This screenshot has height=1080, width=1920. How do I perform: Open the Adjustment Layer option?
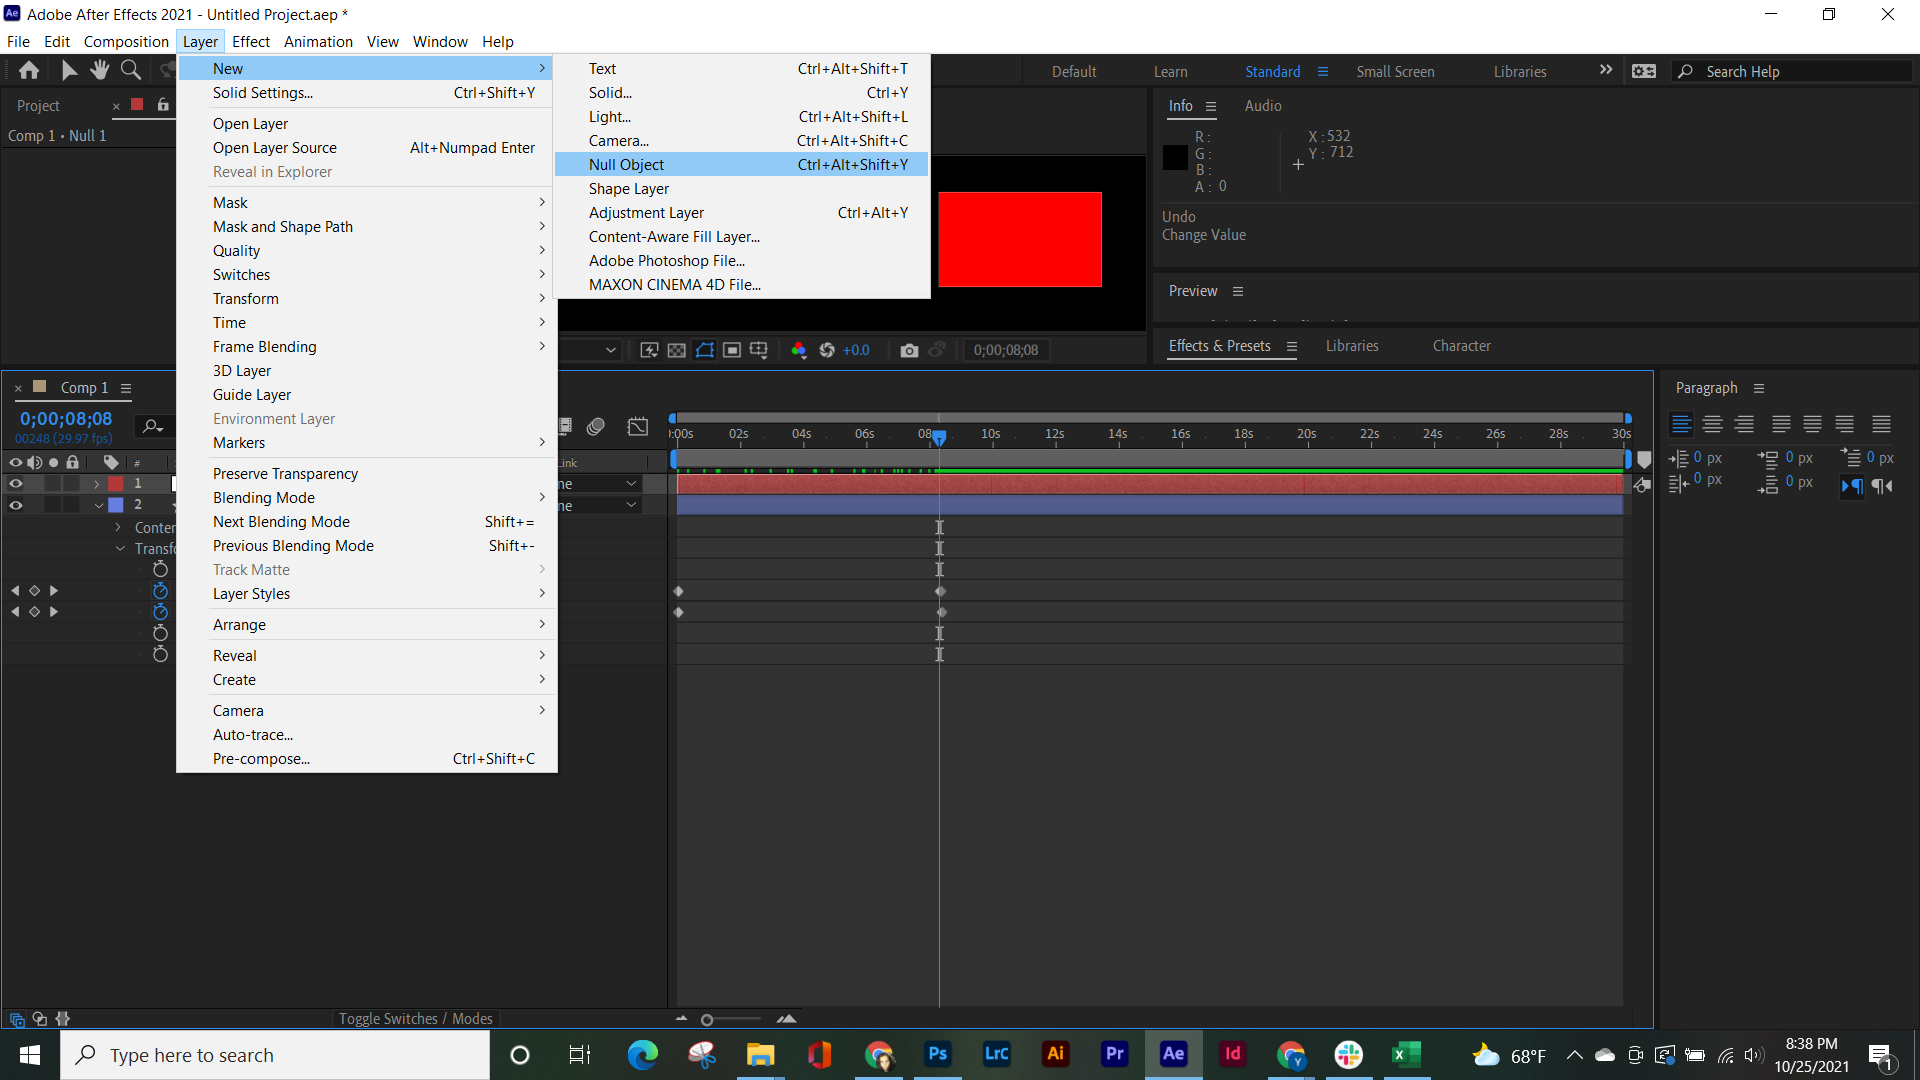(646, 212)
